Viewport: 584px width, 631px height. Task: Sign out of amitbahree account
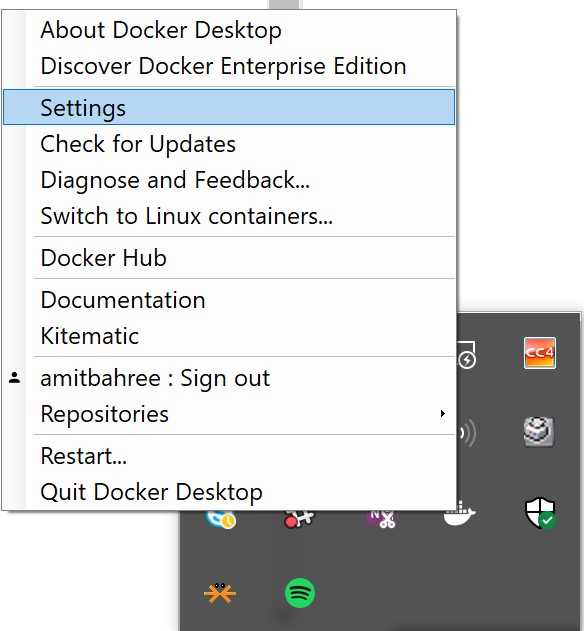229,378
